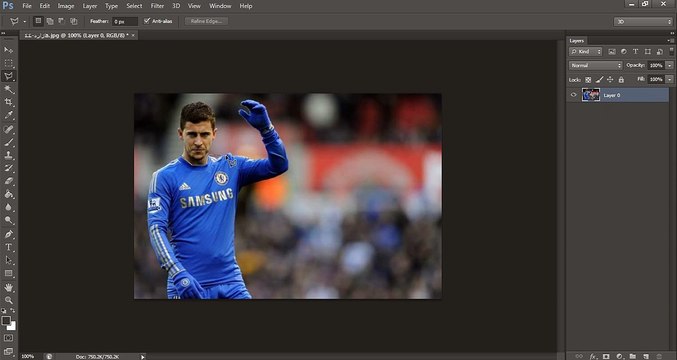Create a new layer group

pos(632,356)
